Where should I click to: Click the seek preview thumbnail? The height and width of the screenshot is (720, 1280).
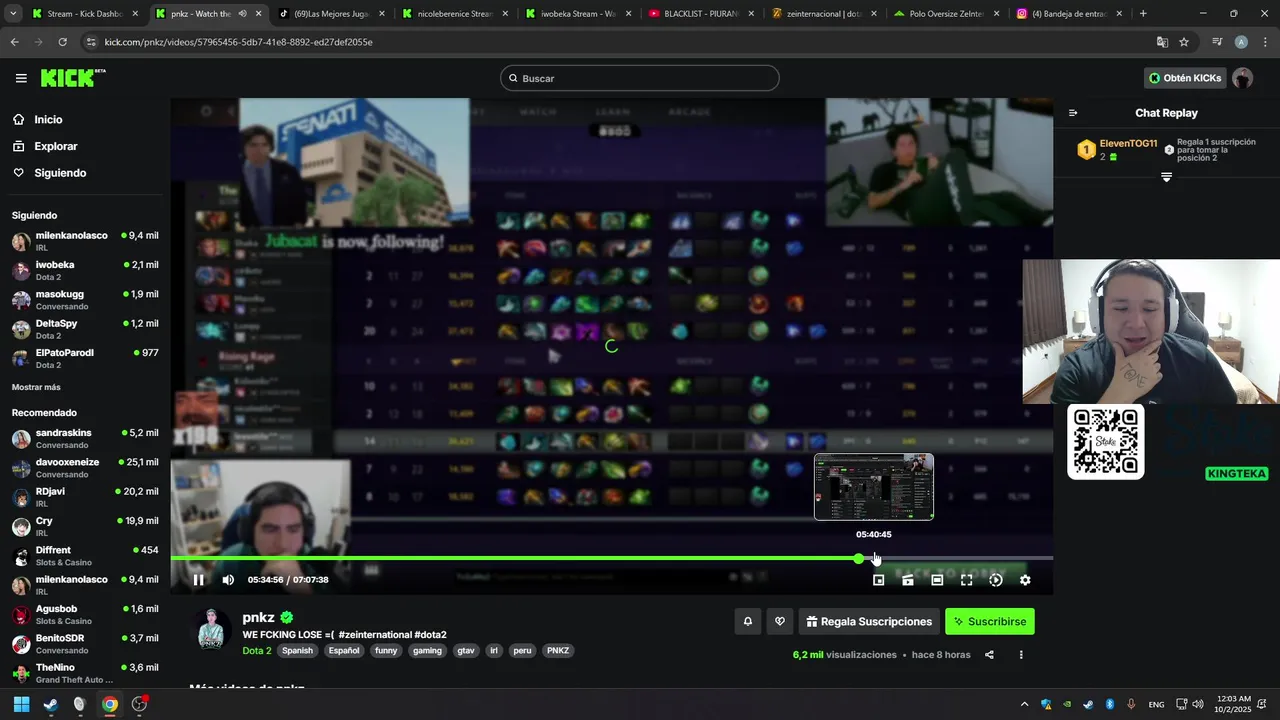pos(874,487)
